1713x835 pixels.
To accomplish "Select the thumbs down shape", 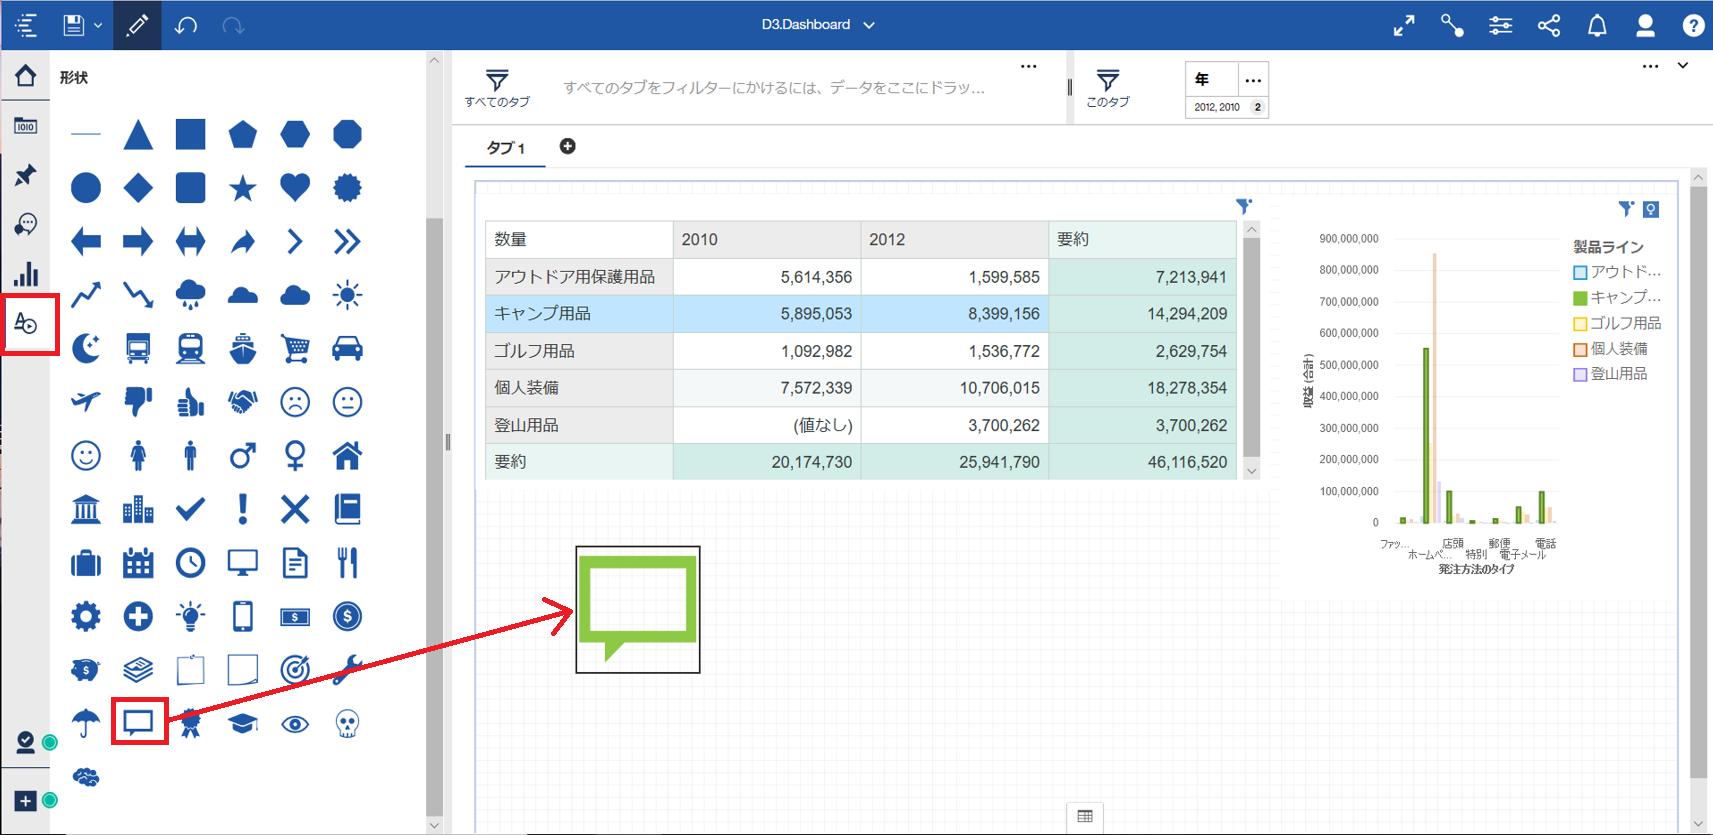I will pos(138,402).
